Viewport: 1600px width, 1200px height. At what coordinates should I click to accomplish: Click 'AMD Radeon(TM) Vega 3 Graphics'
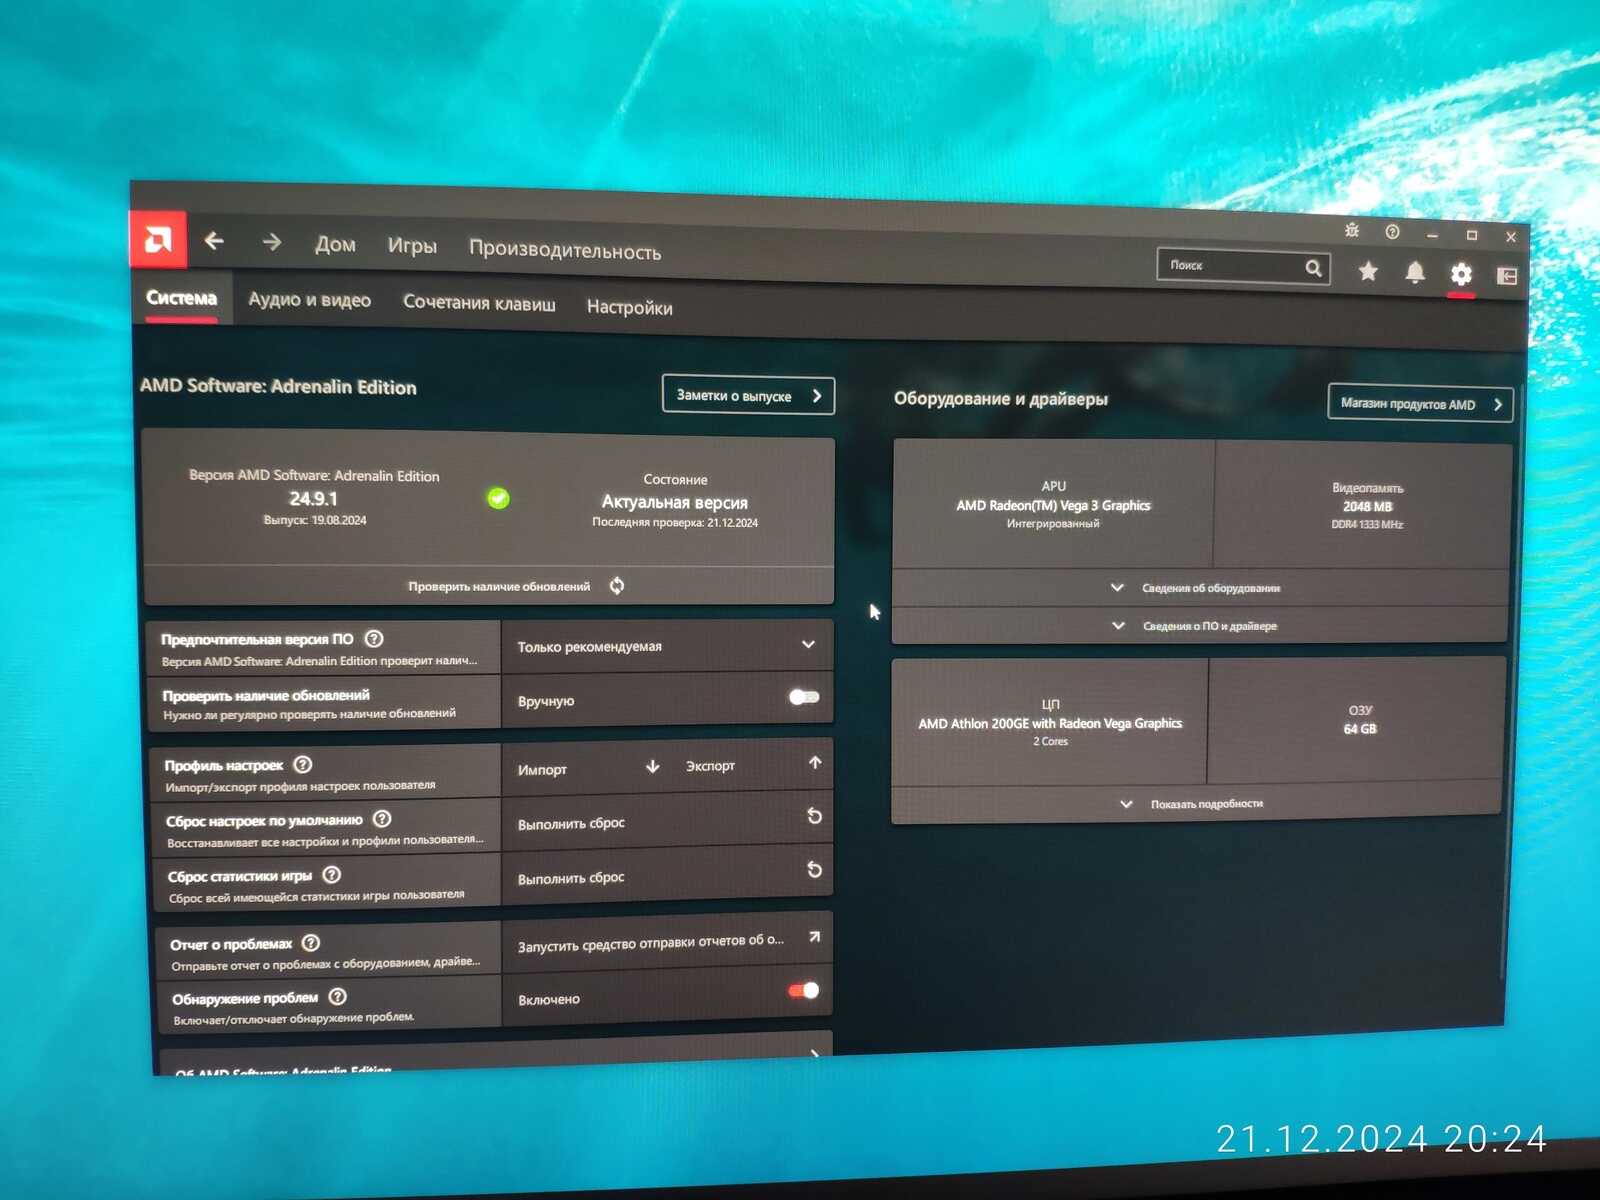coord(1053,505)
